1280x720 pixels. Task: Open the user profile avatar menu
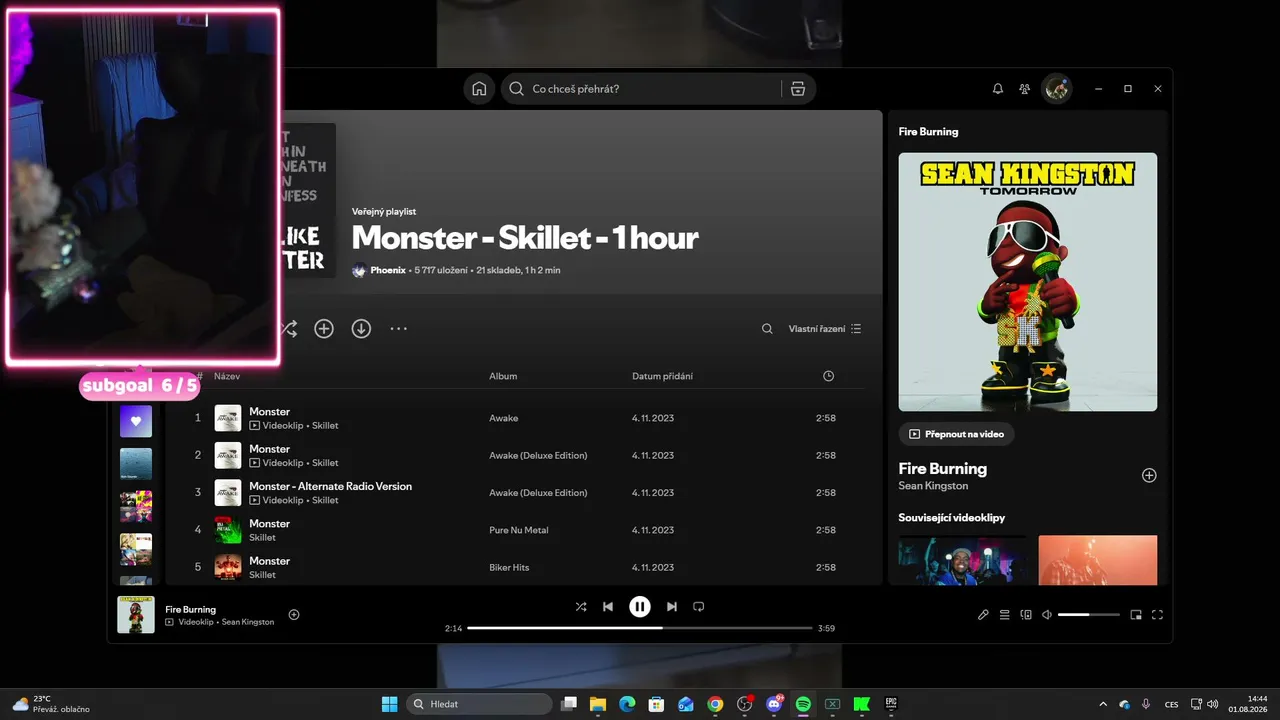(x=1057, y=89)
